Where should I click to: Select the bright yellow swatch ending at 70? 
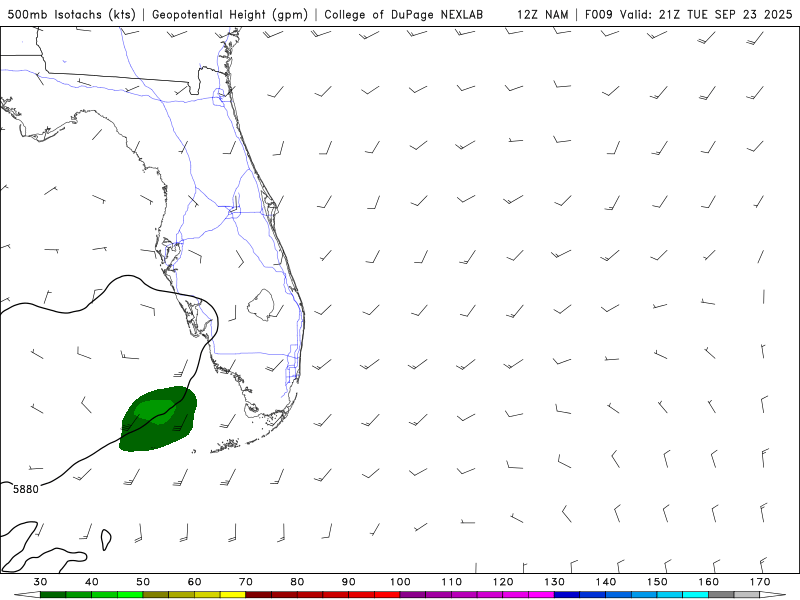pyautogui.click(x=233, y=595)
